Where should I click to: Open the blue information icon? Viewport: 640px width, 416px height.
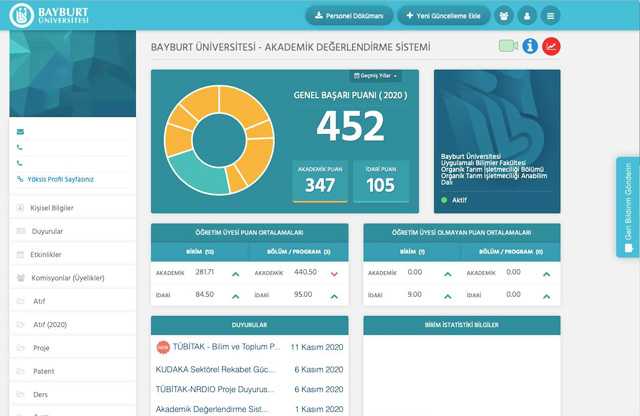coord(530,47)
